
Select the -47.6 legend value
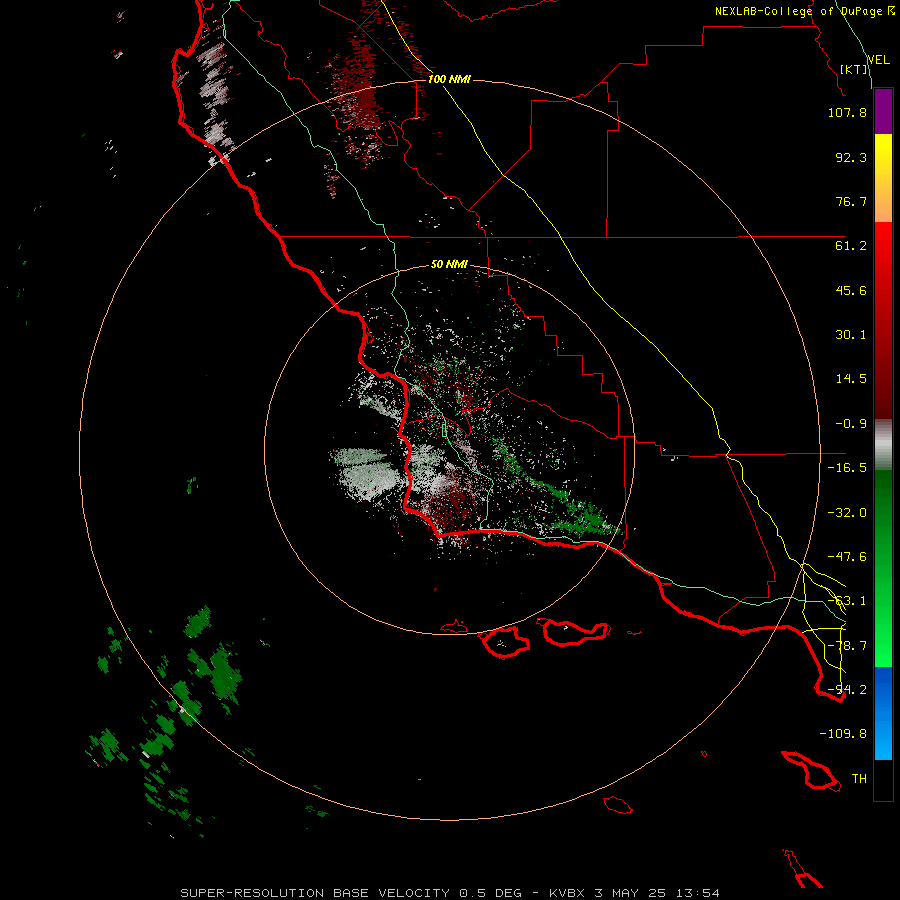(847, 557)
